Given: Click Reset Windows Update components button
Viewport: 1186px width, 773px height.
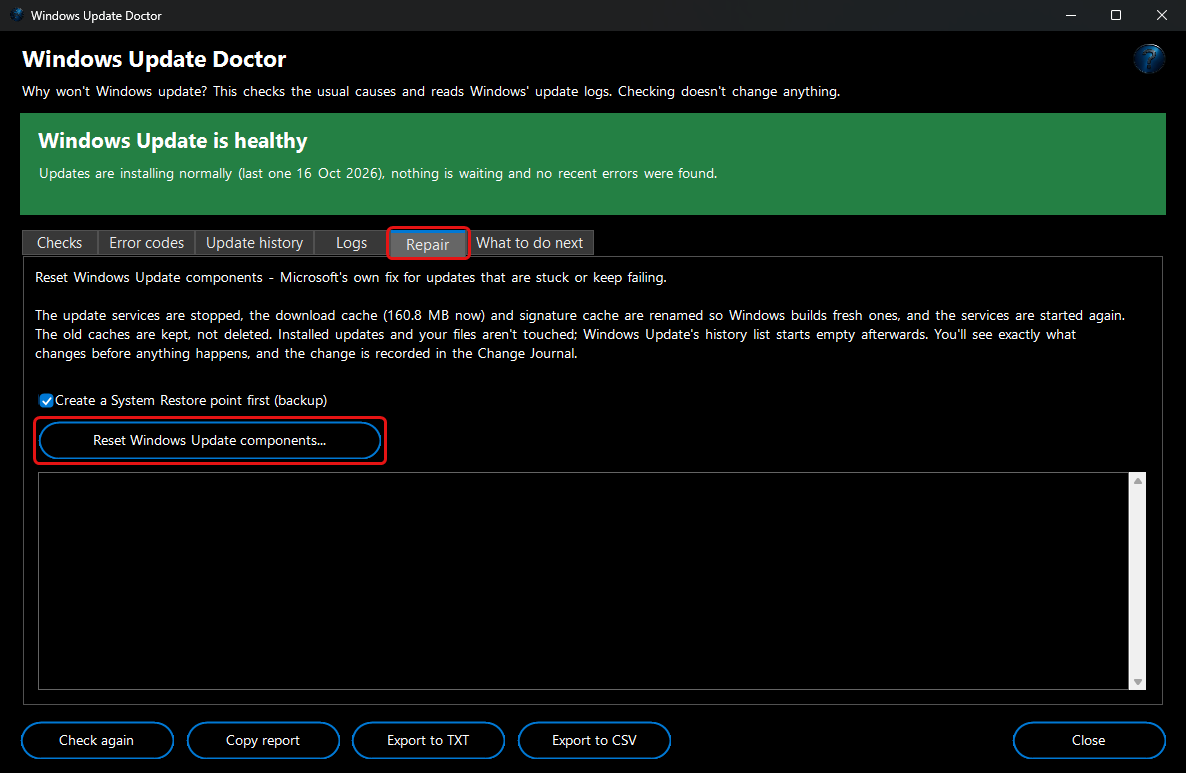Looking at the screenshot, I should point(210,440).
